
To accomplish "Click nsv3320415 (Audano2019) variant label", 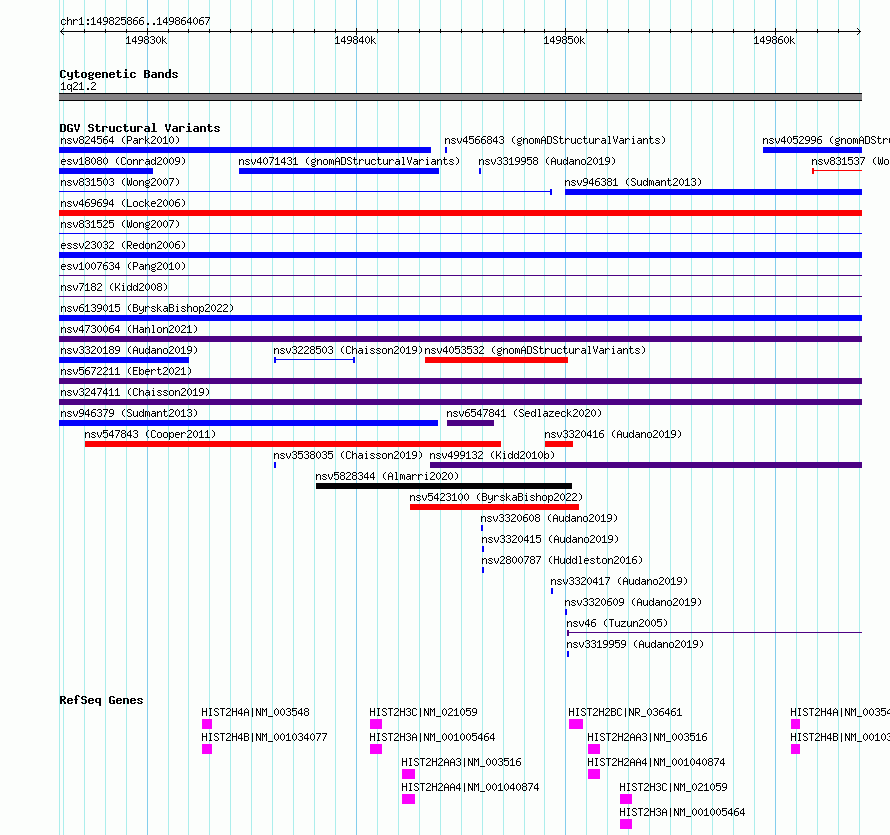I will [550, 539].
